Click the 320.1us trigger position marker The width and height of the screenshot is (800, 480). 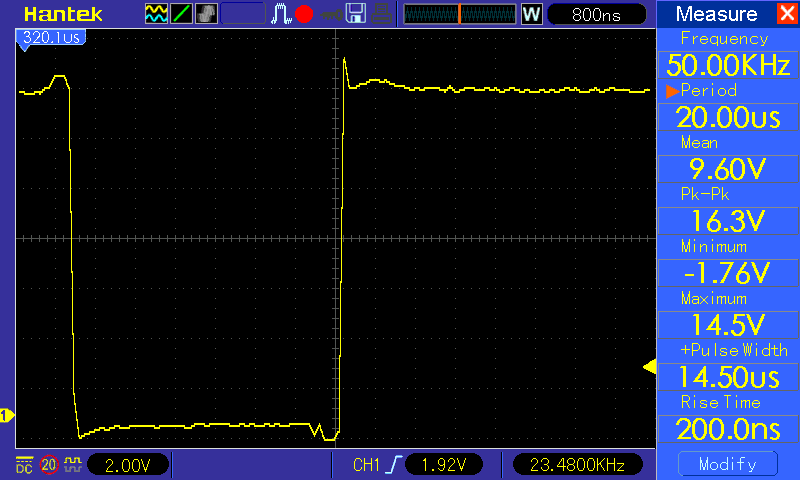pos(51,38)
